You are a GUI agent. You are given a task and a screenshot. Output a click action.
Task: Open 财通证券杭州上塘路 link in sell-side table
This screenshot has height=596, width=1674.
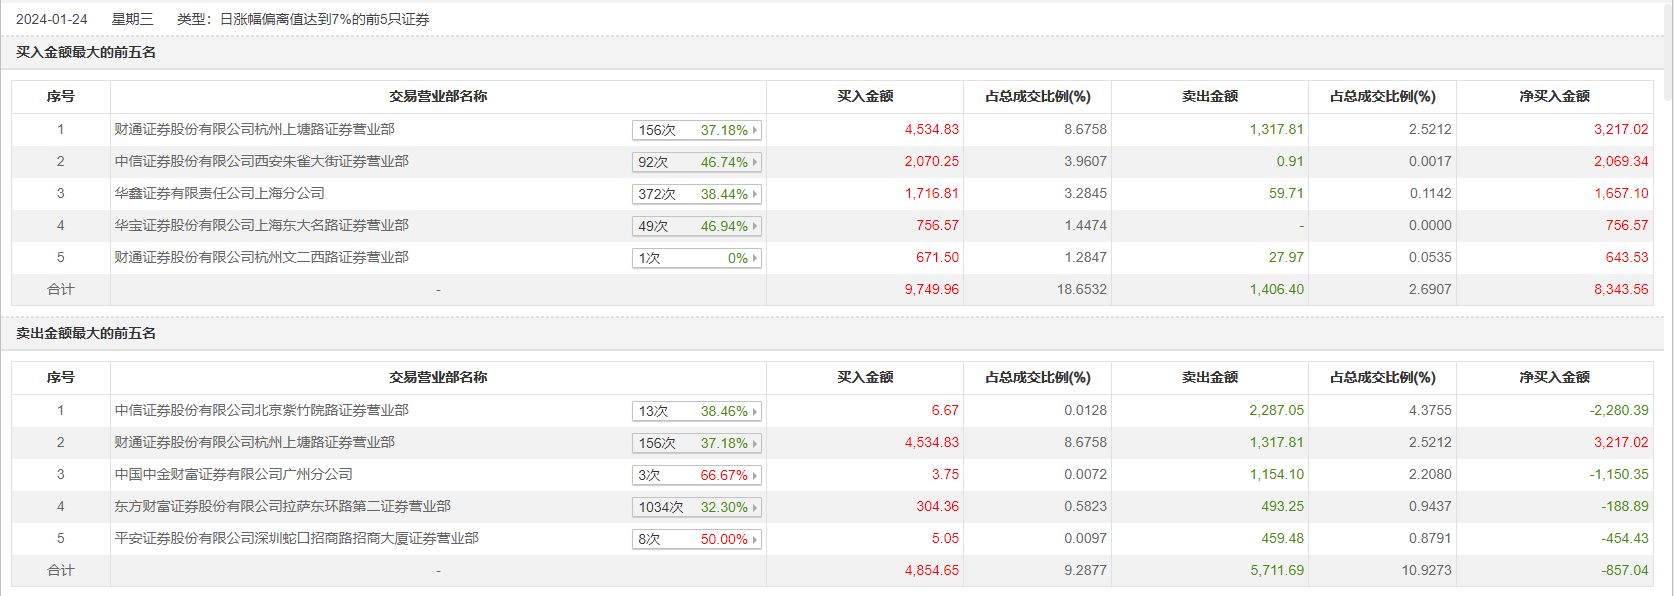(254, 442)
